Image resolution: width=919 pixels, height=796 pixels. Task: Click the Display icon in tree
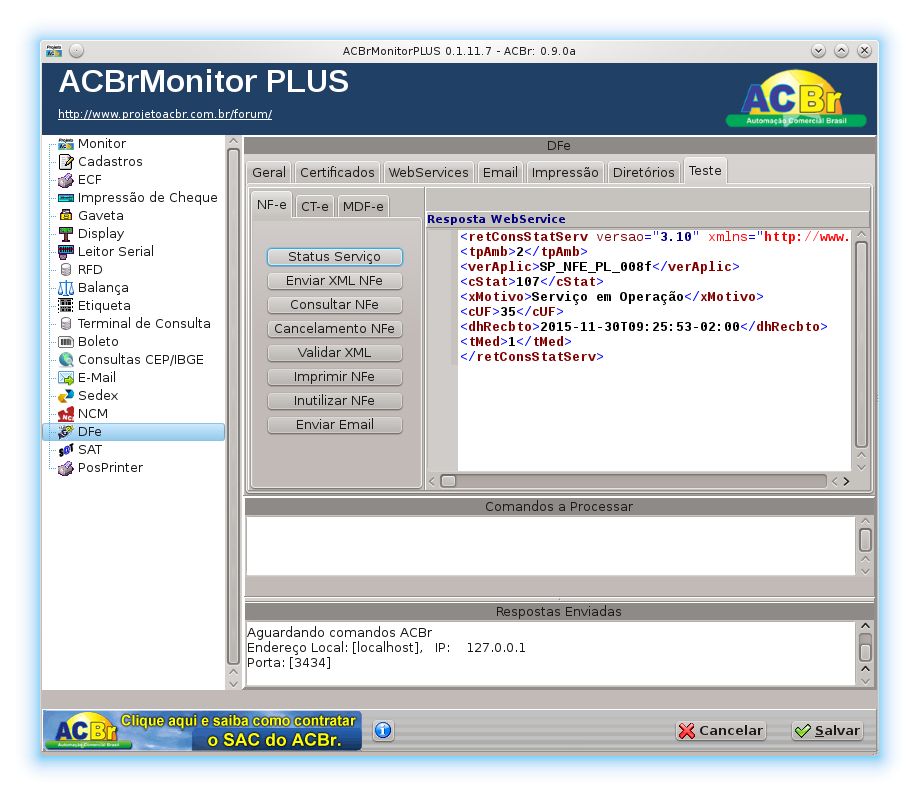point(66,234)
